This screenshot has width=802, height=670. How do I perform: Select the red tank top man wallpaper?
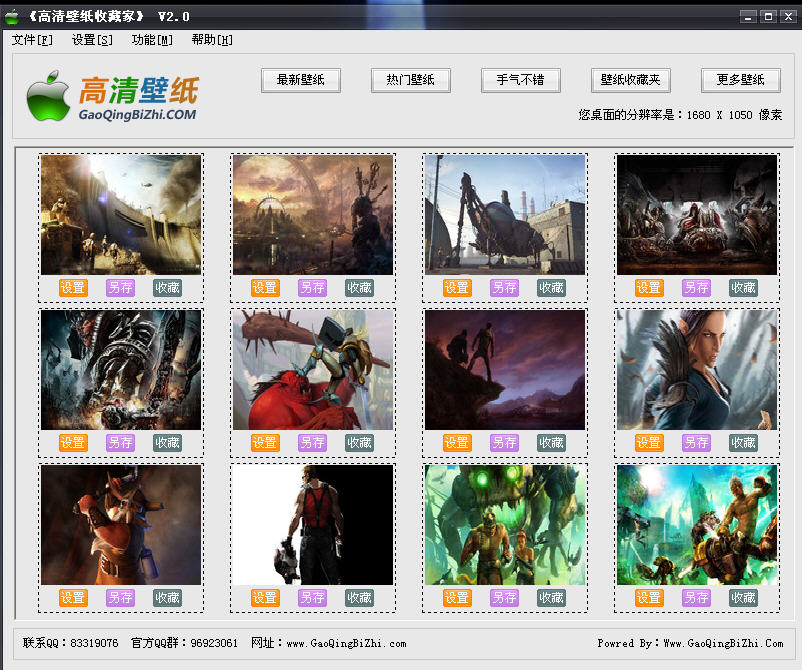pyautogui.click(x=313, y=525)
